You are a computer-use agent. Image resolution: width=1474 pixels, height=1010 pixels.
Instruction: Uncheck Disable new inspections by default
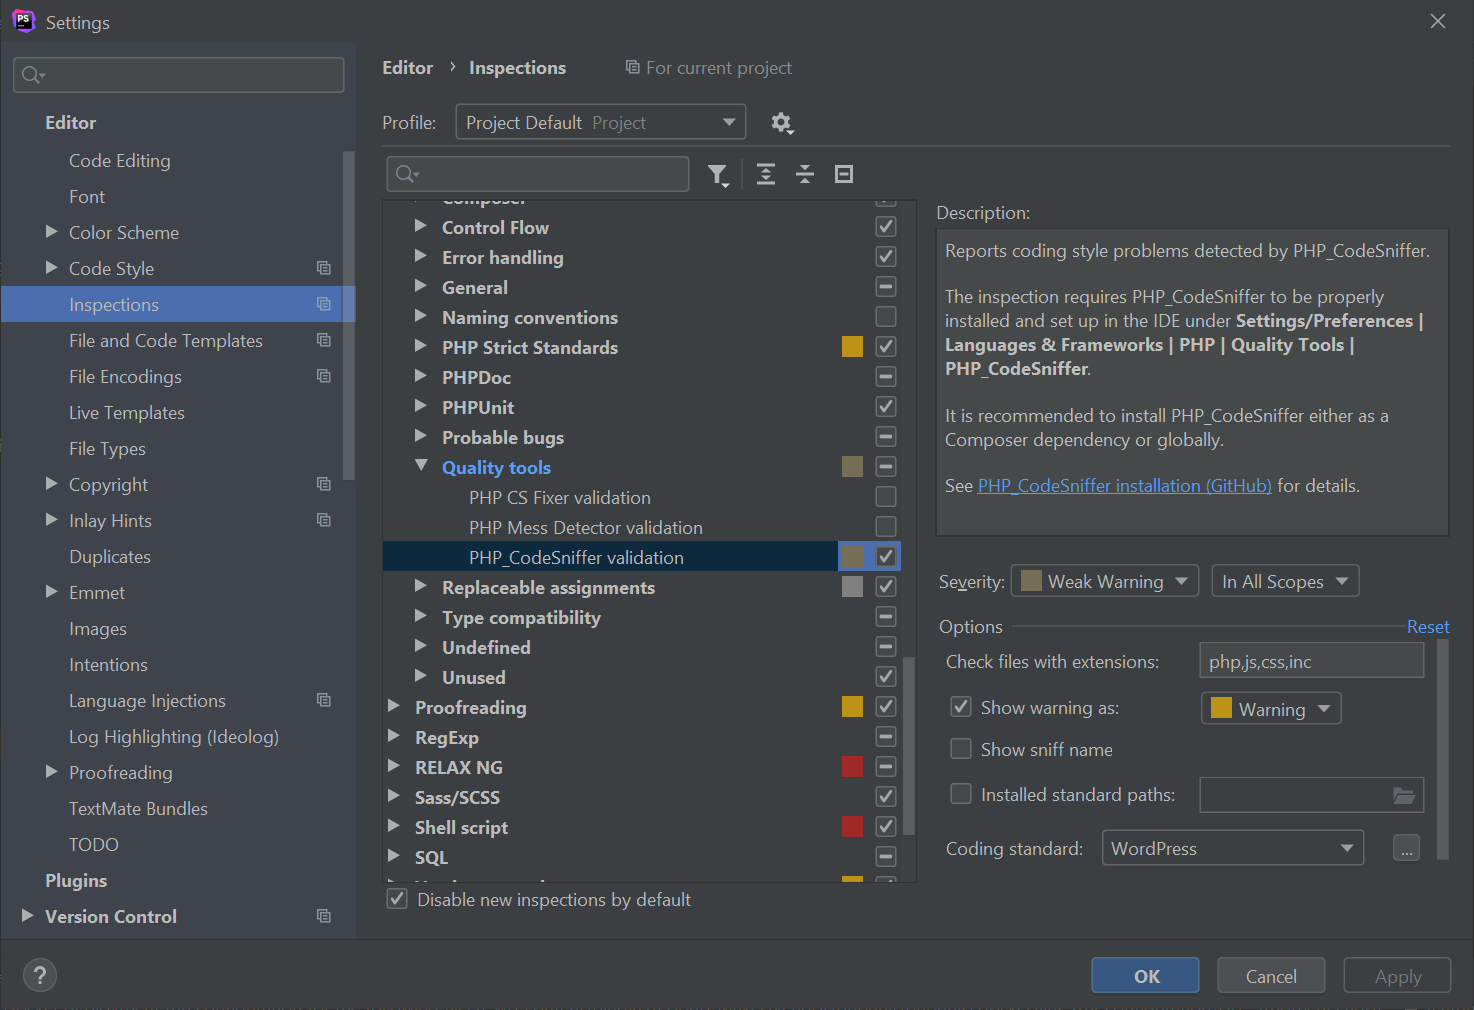pos(397,898)
